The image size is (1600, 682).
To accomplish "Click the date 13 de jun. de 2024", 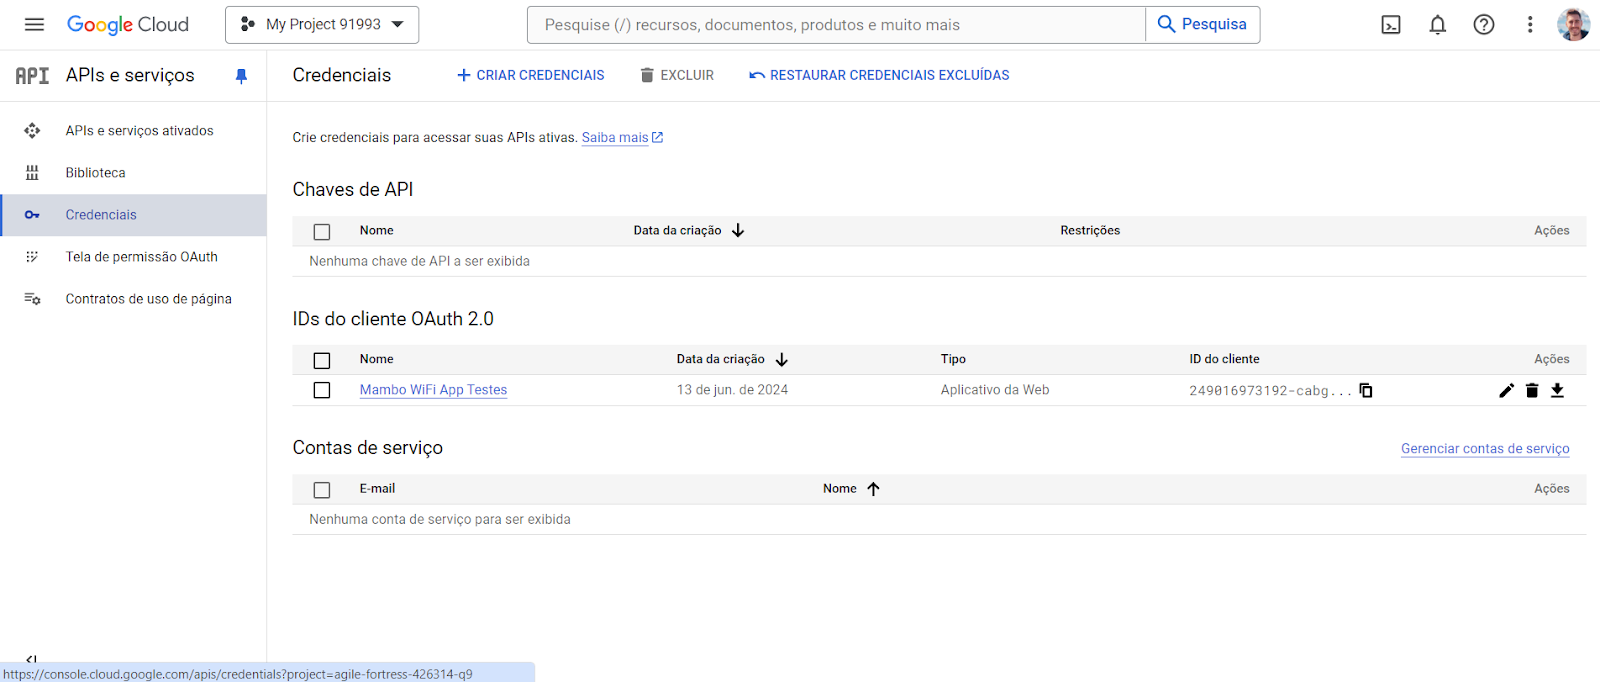I will click(732, 390).
